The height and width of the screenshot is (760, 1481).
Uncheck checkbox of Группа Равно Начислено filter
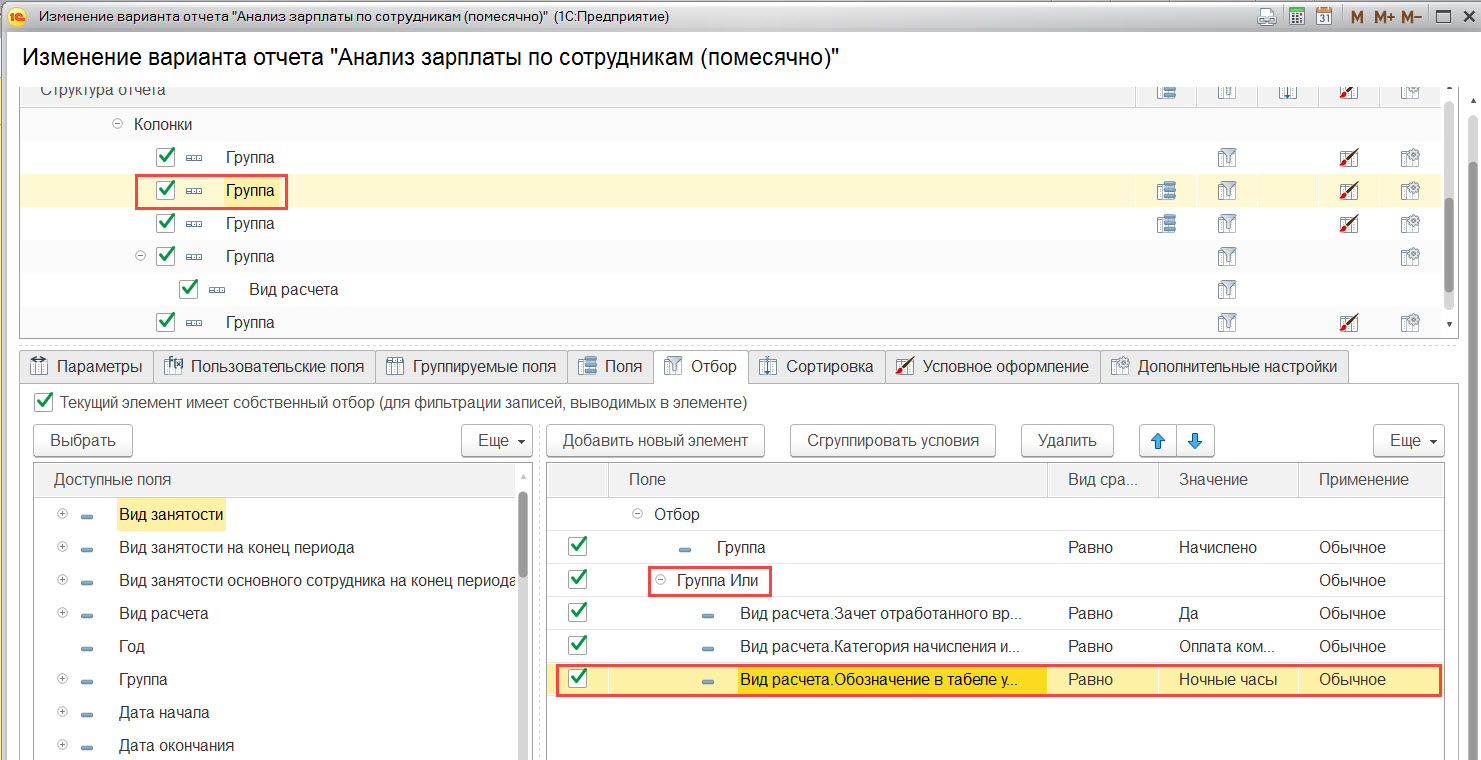577,546
